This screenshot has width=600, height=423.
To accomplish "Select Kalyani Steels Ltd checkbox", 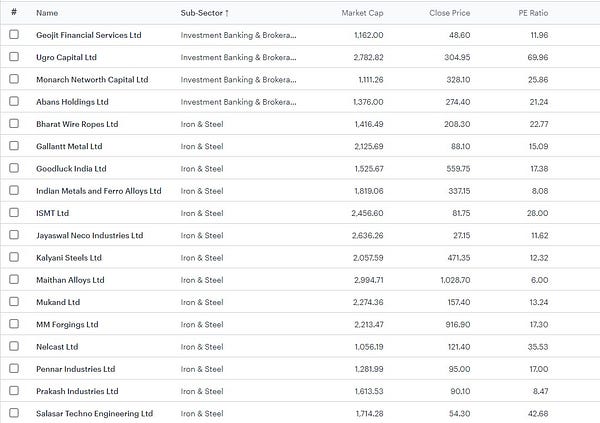I will pos(14,257).
